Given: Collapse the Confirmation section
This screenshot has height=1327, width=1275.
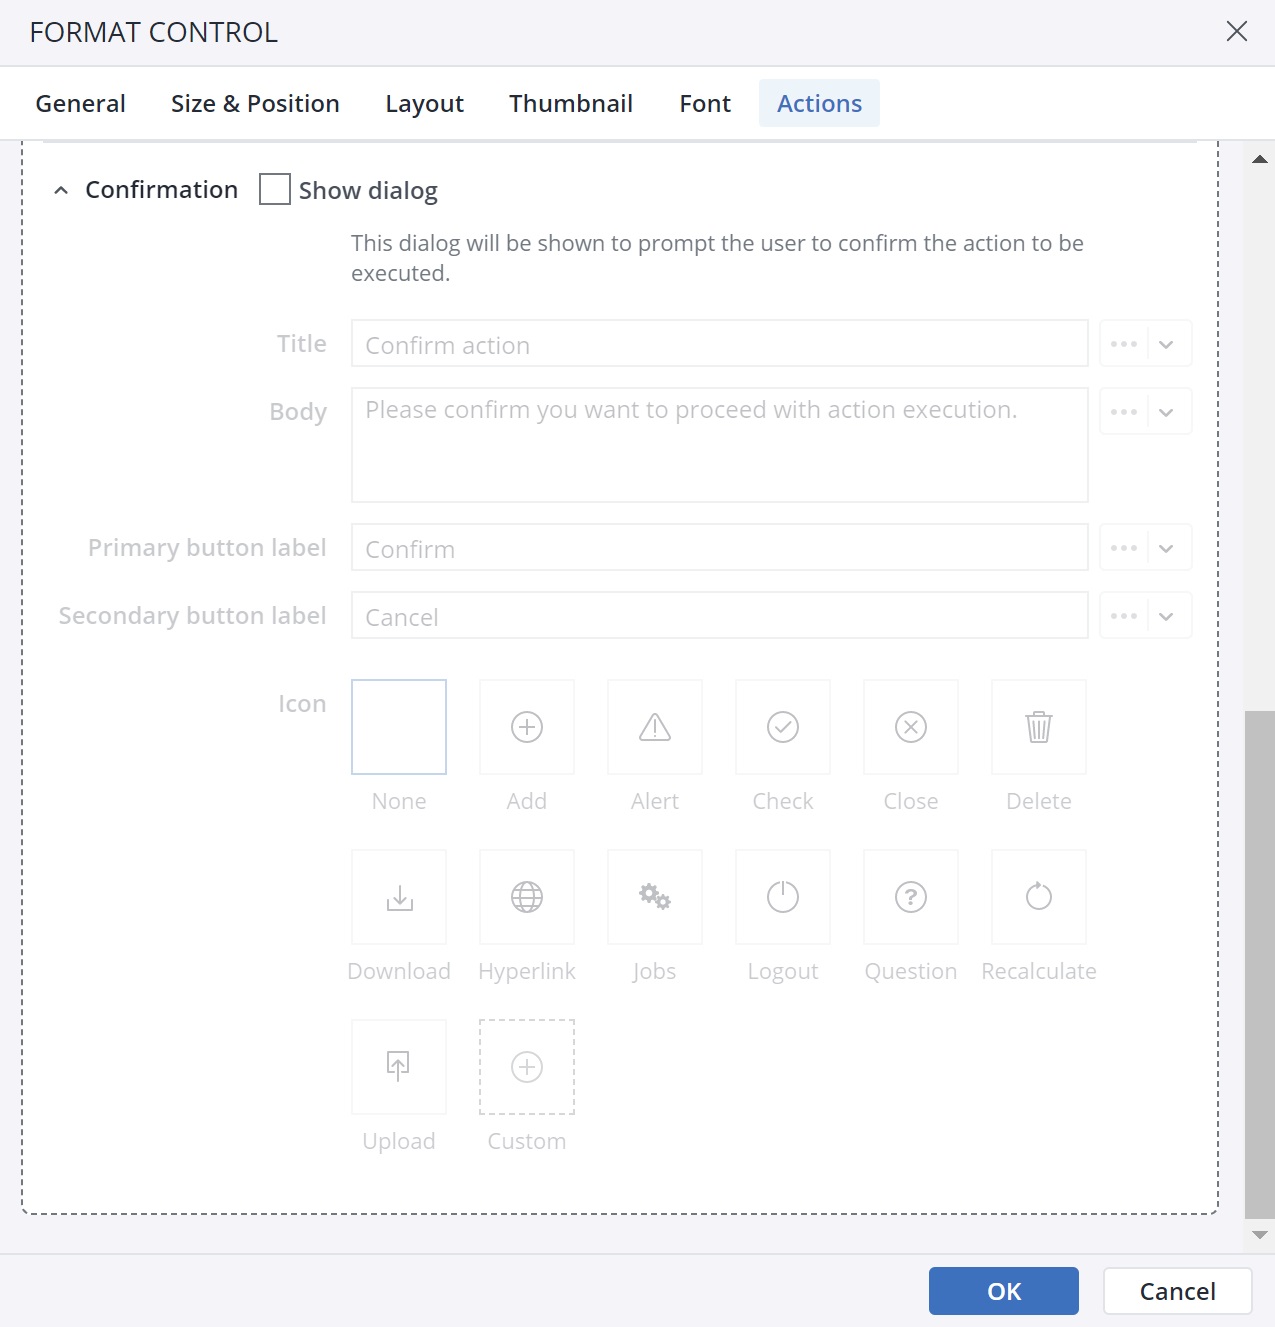Looking at the screenshot, I should point(61,190).
